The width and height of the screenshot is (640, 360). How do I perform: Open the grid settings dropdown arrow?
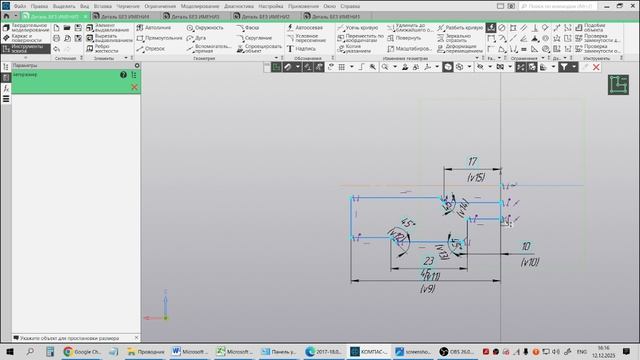click(351, 67)
